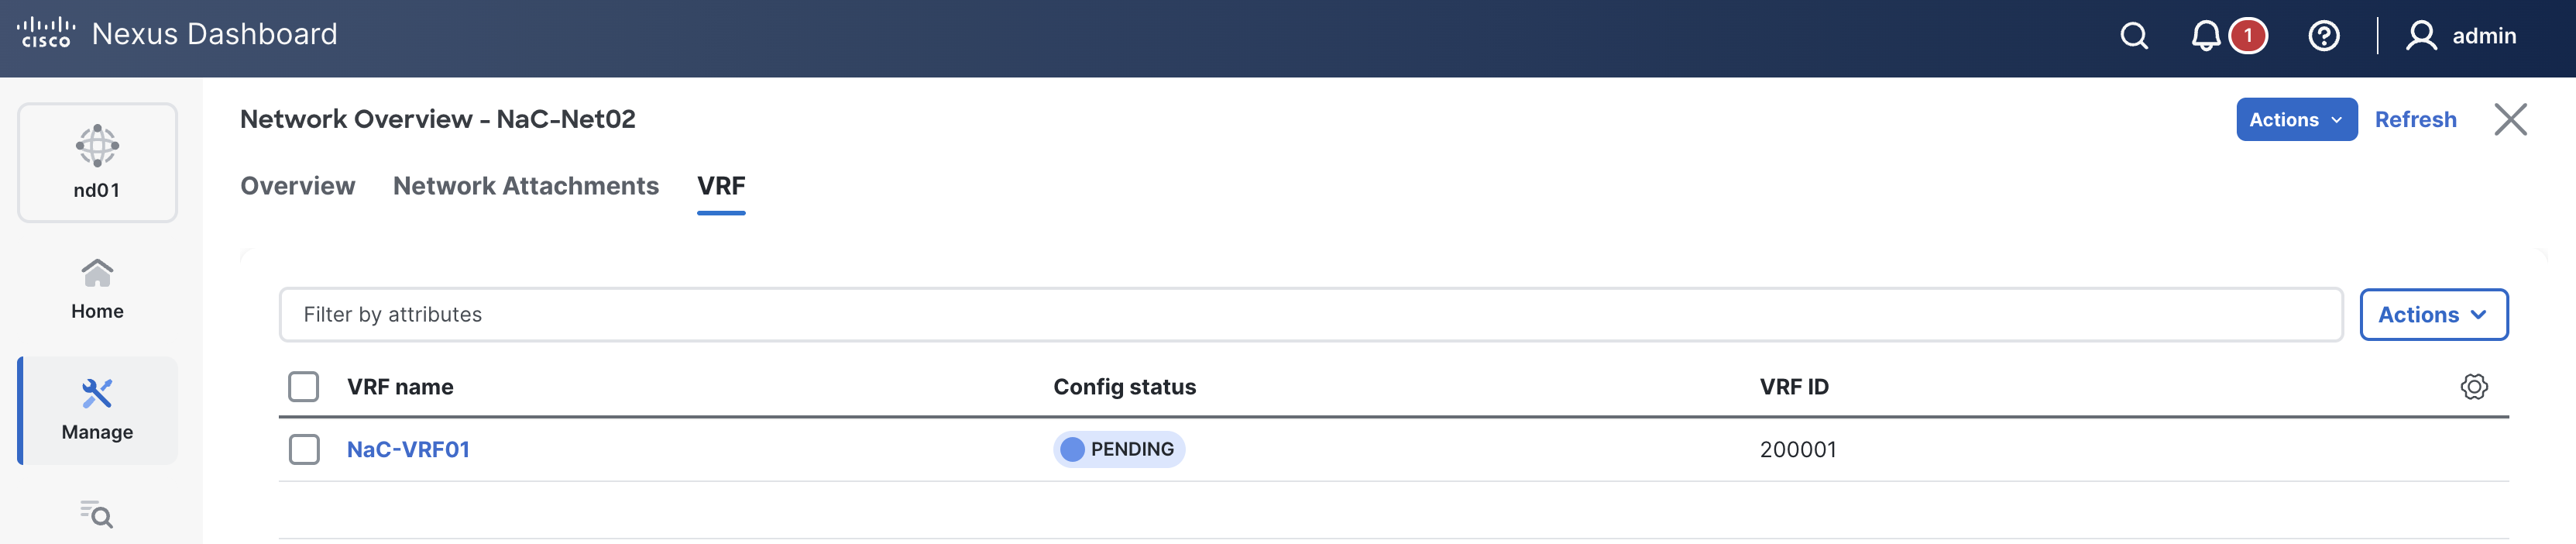
Task: Expand the table Actions dropdown
Action: coord(2433,315)
